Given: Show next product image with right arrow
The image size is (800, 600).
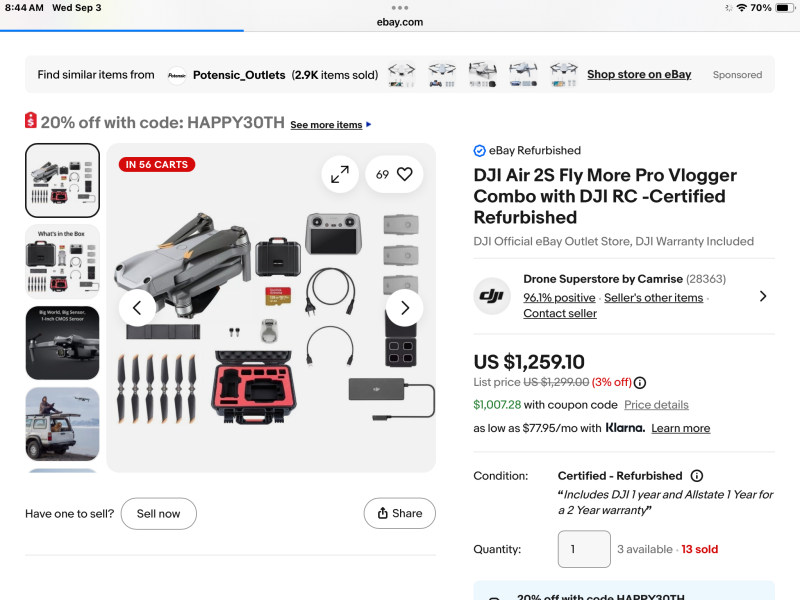Looking at the screenshot, I should point(404,308).
